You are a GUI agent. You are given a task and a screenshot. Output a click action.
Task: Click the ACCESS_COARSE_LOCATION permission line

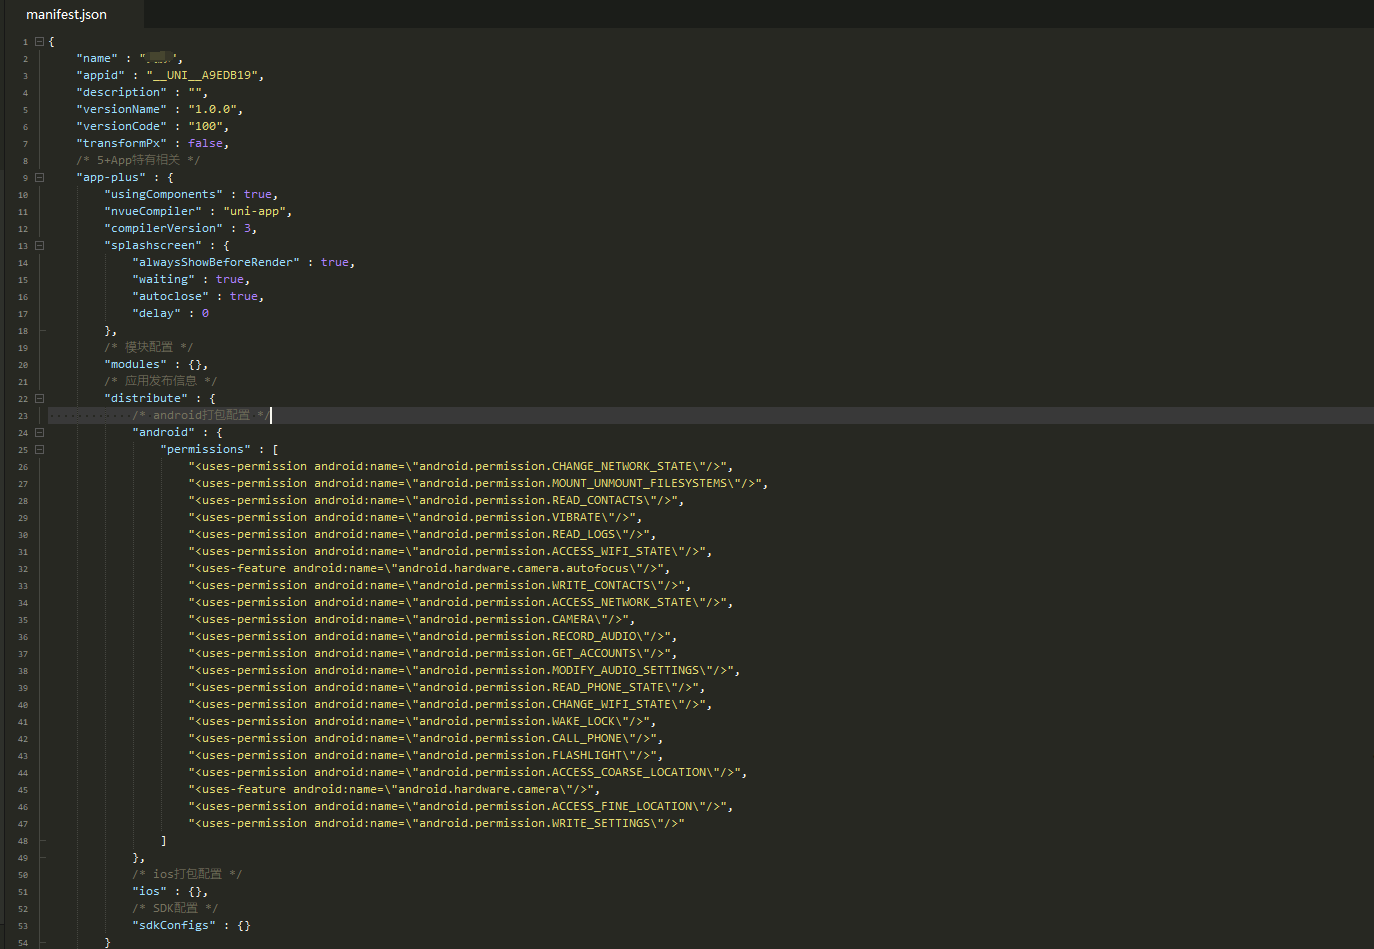tap(468, 772)
